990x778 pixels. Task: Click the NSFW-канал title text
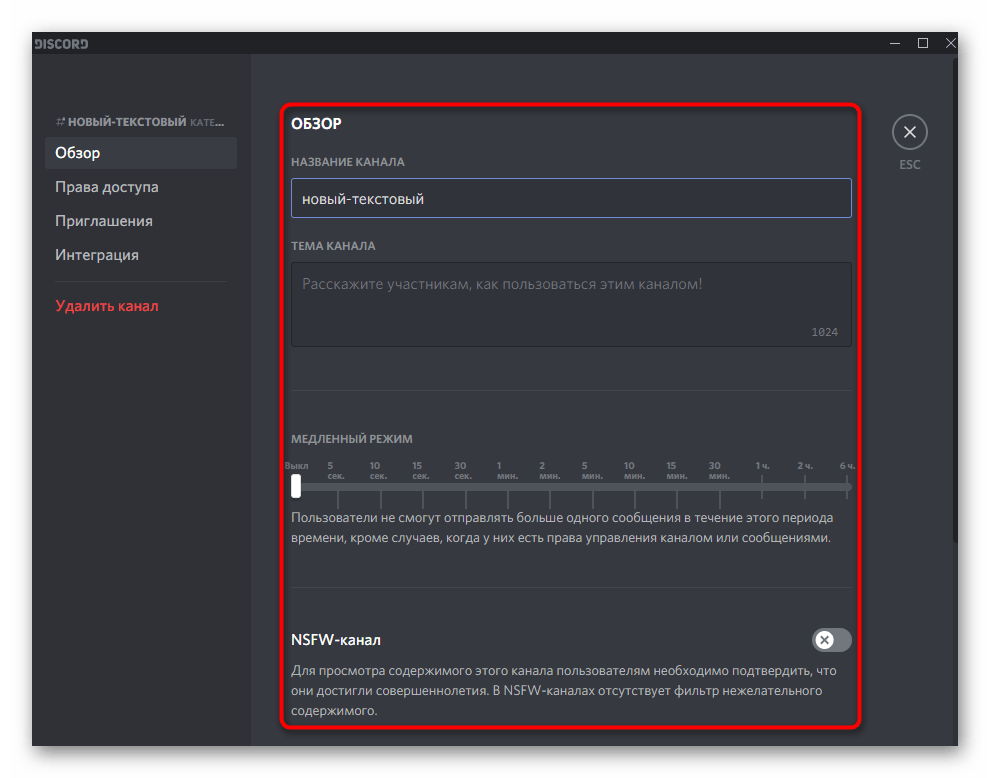pyautogui.click(x=336, y=640)
